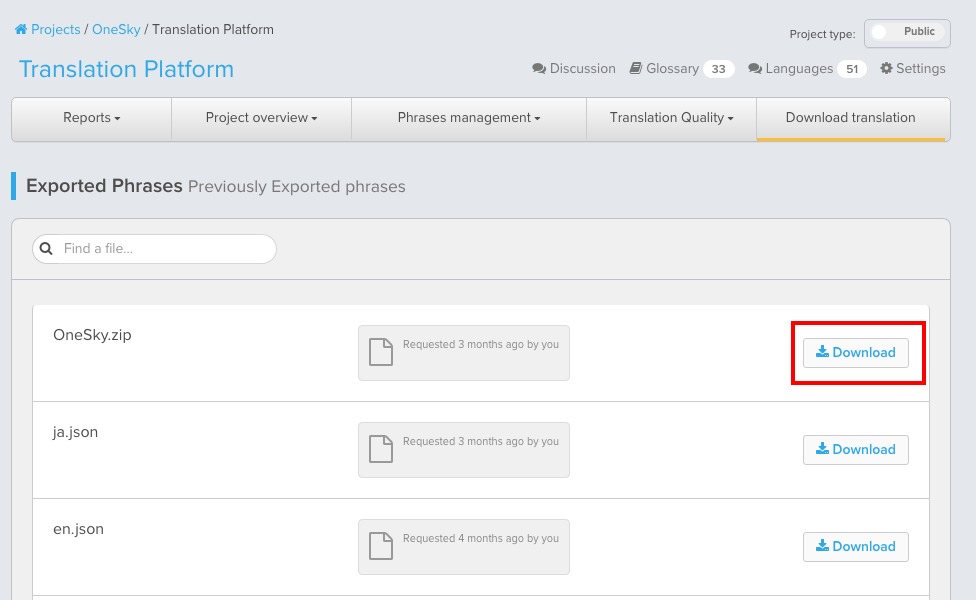
Task: Expand the Phrases management dropdown
Action: pos(469,118)
